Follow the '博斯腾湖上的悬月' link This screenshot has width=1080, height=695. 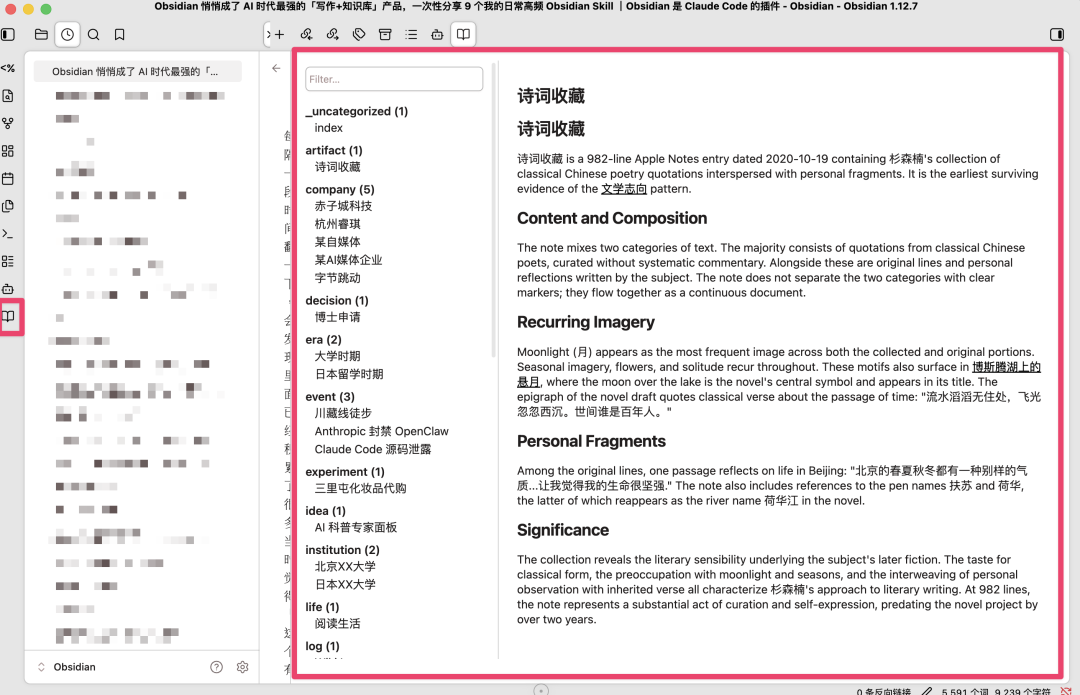click(1006, 367)
